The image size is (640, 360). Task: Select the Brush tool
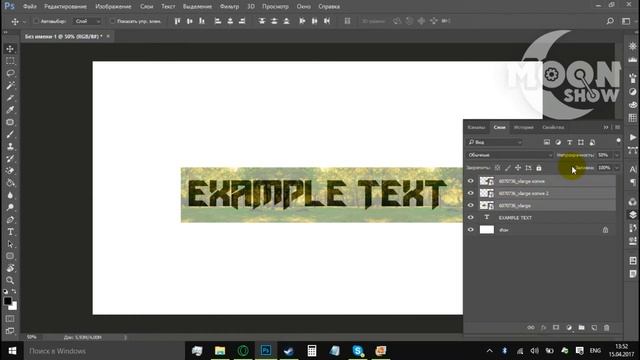[x=10, y=134]
